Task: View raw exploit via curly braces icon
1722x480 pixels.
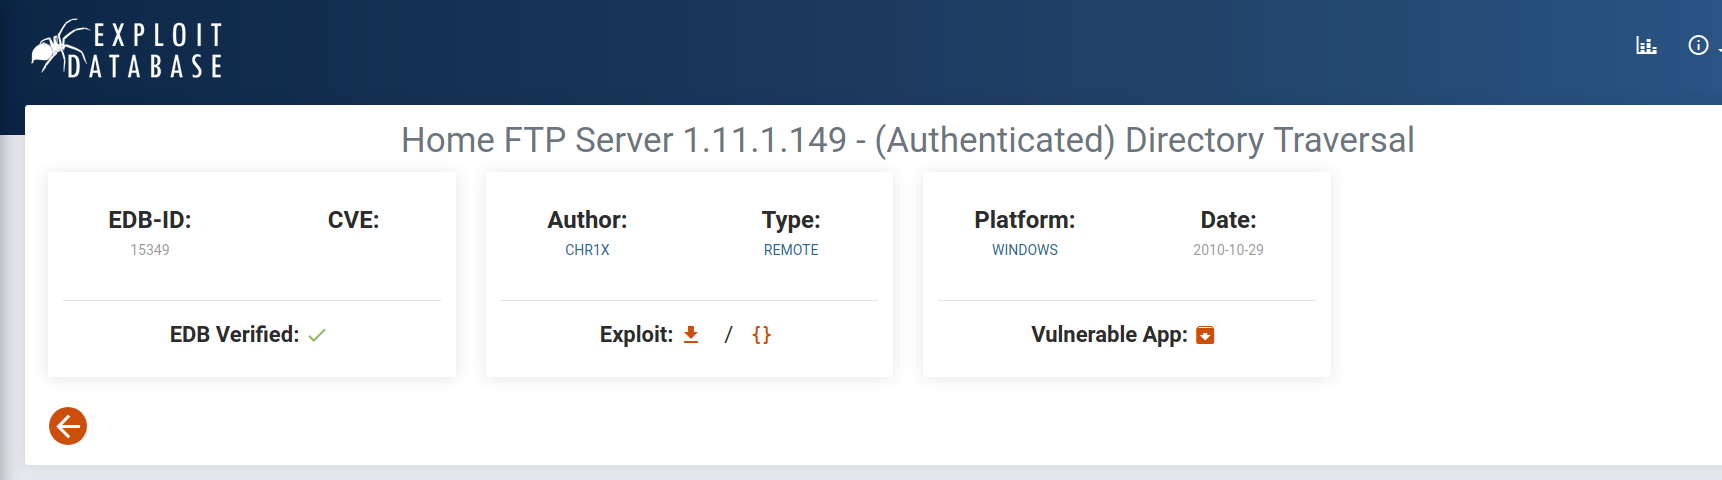Action: tap(762, 335)
